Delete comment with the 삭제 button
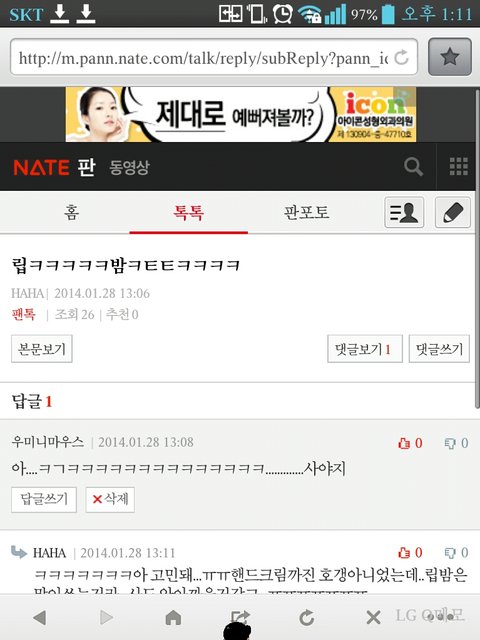The height and width of the screenshot is (640, 480). [110, 499]
